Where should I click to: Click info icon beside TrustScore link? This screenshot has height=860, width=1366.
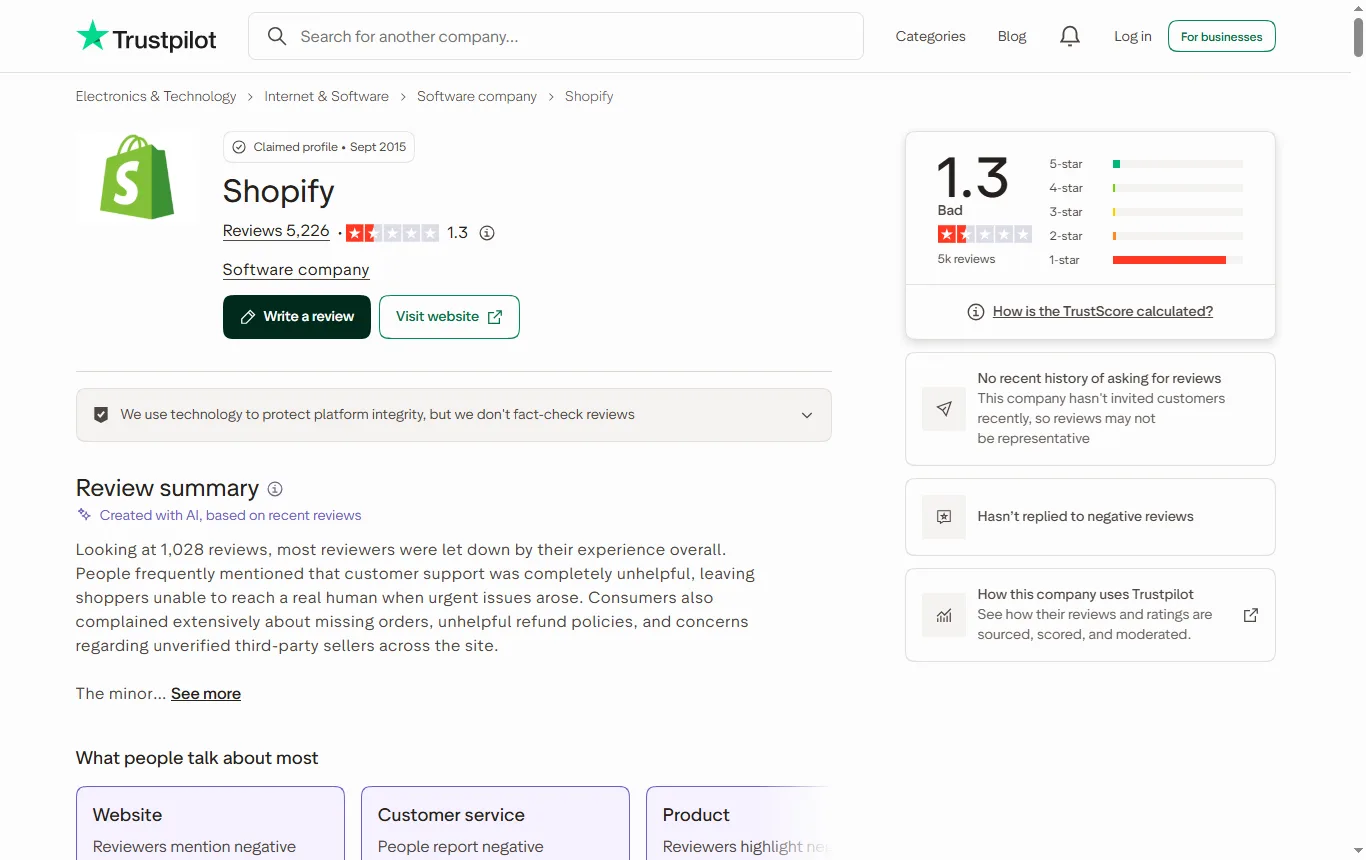pos(976,312)
